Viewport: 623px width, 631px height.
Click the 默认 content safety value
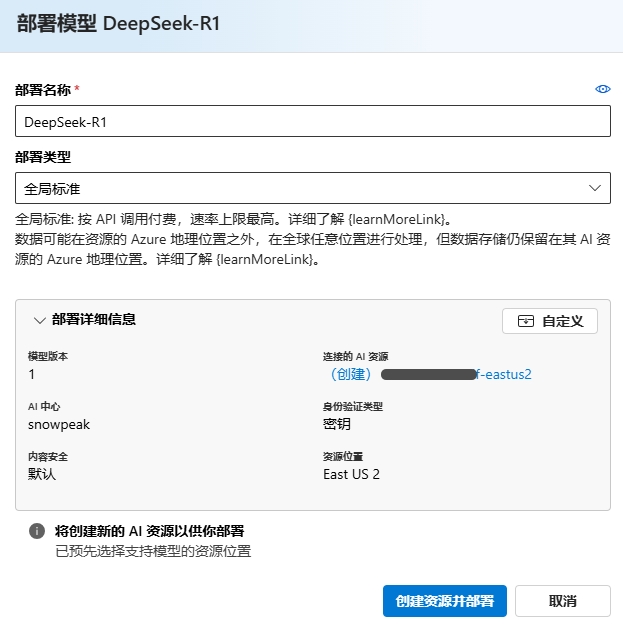point(42,474)
